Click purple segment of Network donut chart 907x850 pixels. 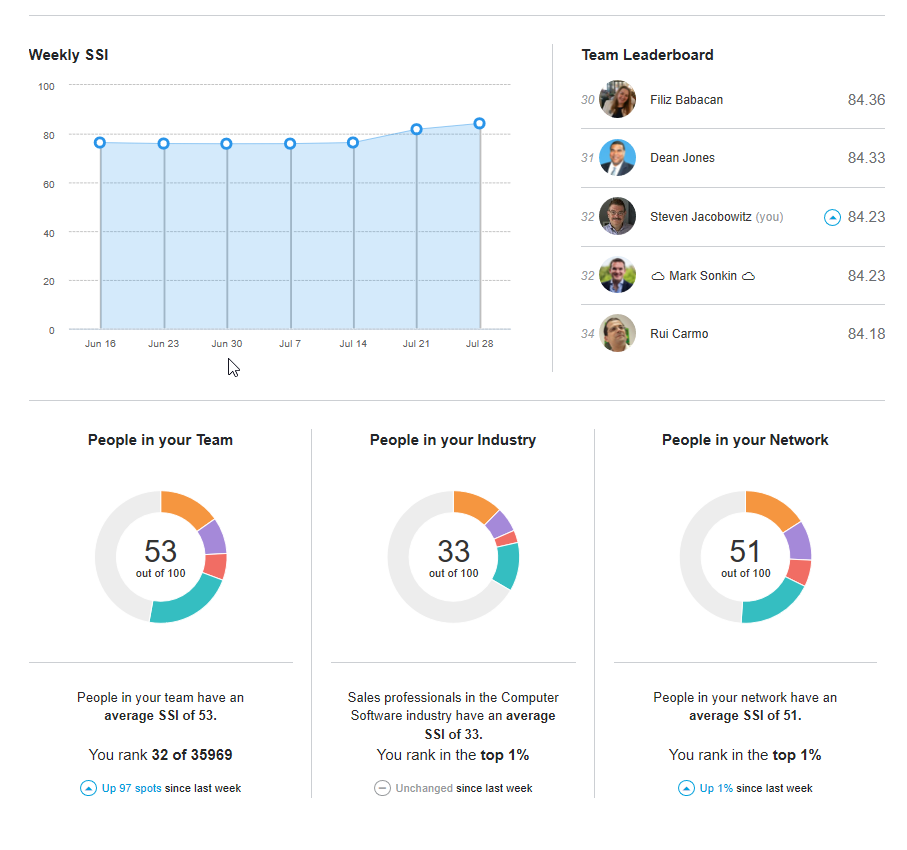coord(798,540)
